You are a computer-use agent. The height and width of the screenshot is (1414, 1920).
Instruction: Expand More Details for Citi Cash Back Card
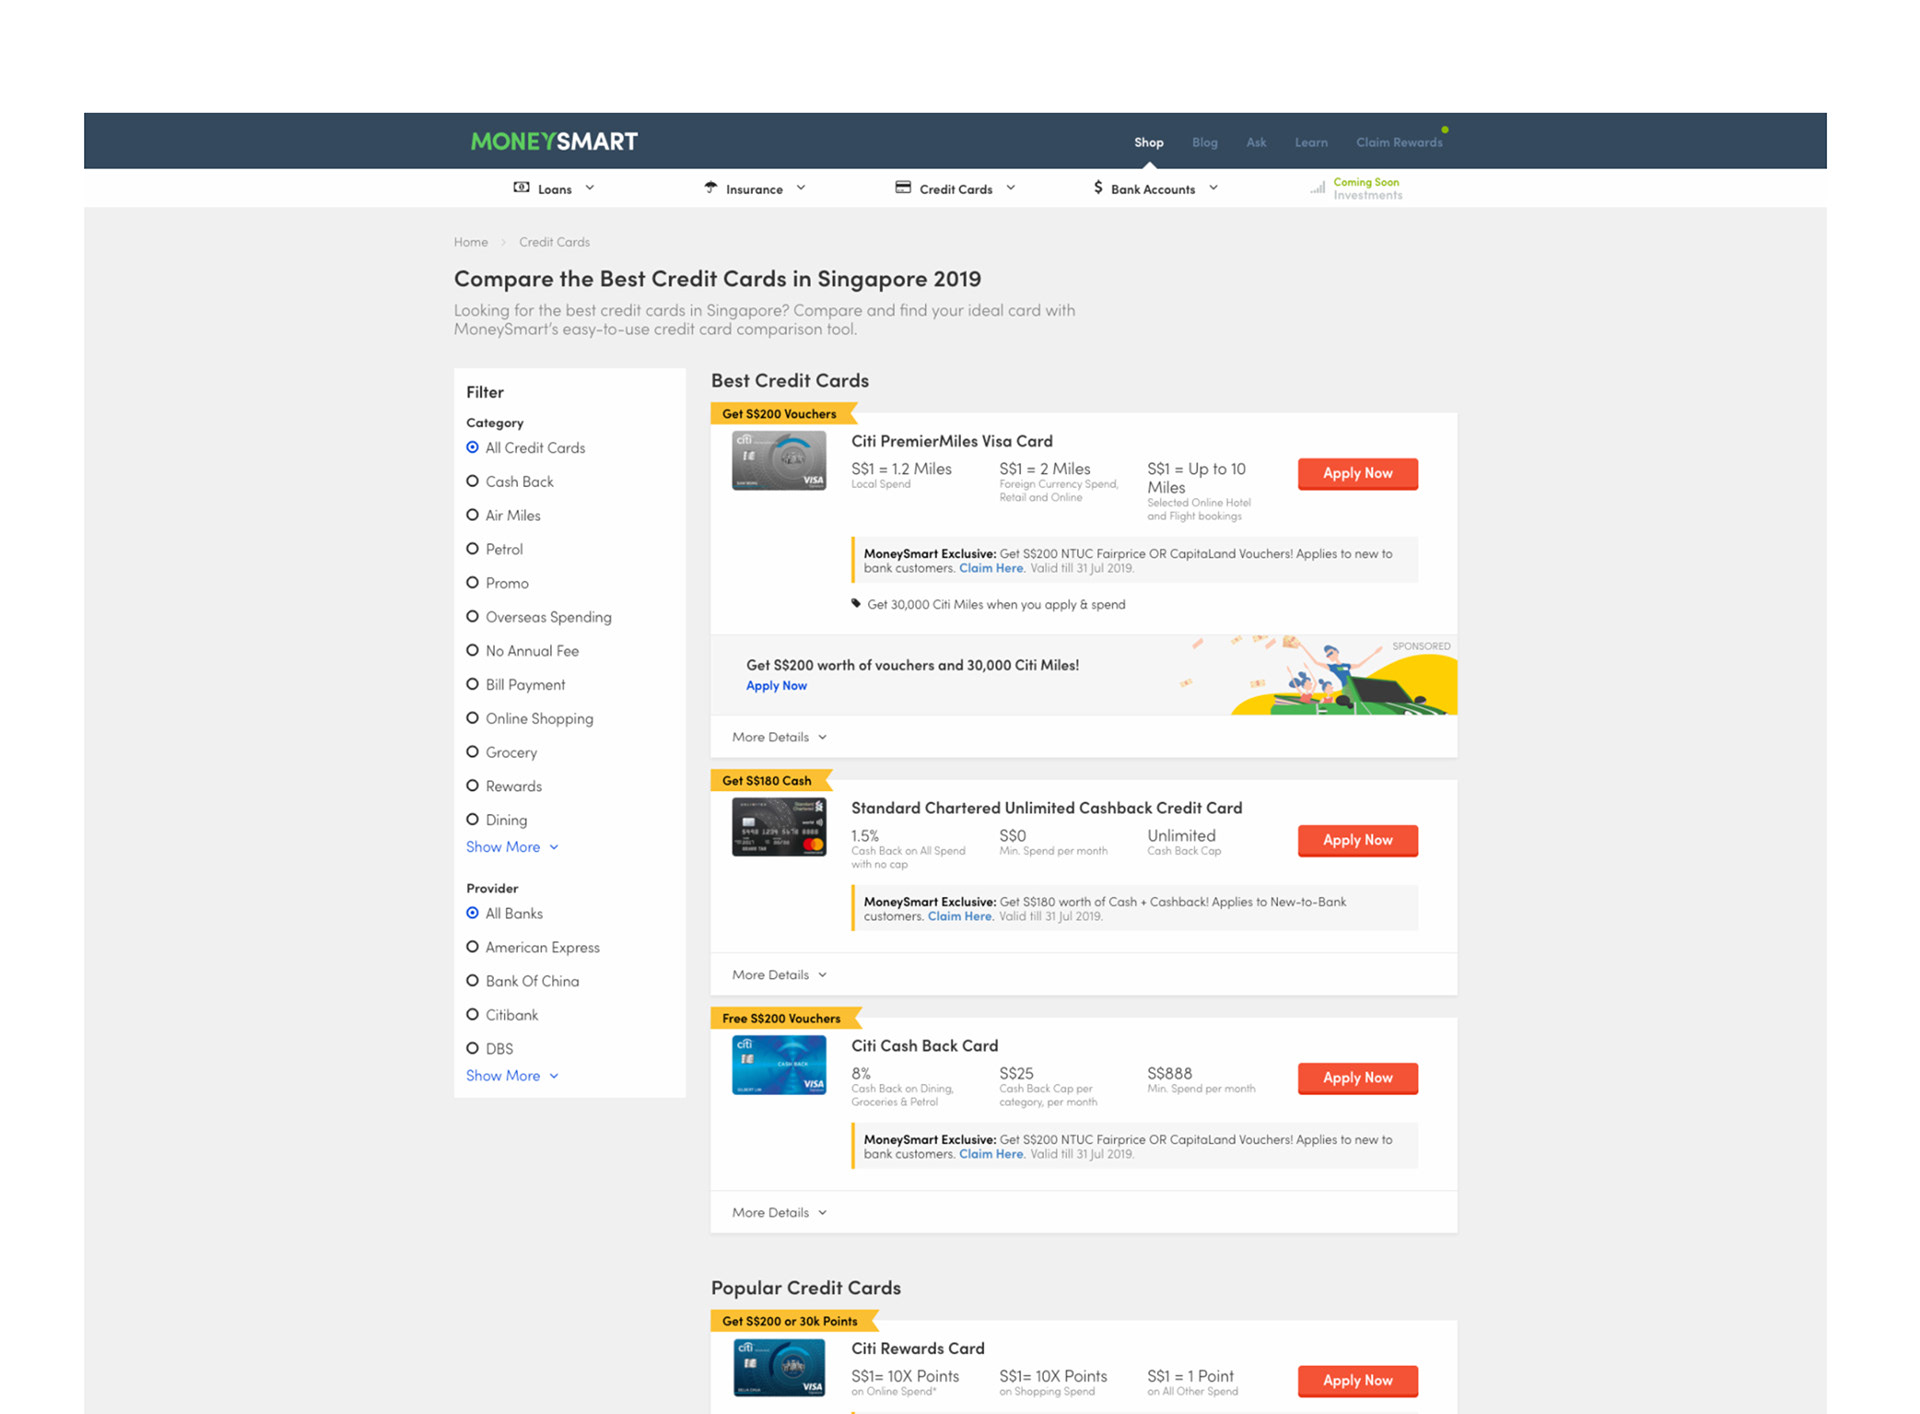click(779, 1213)
